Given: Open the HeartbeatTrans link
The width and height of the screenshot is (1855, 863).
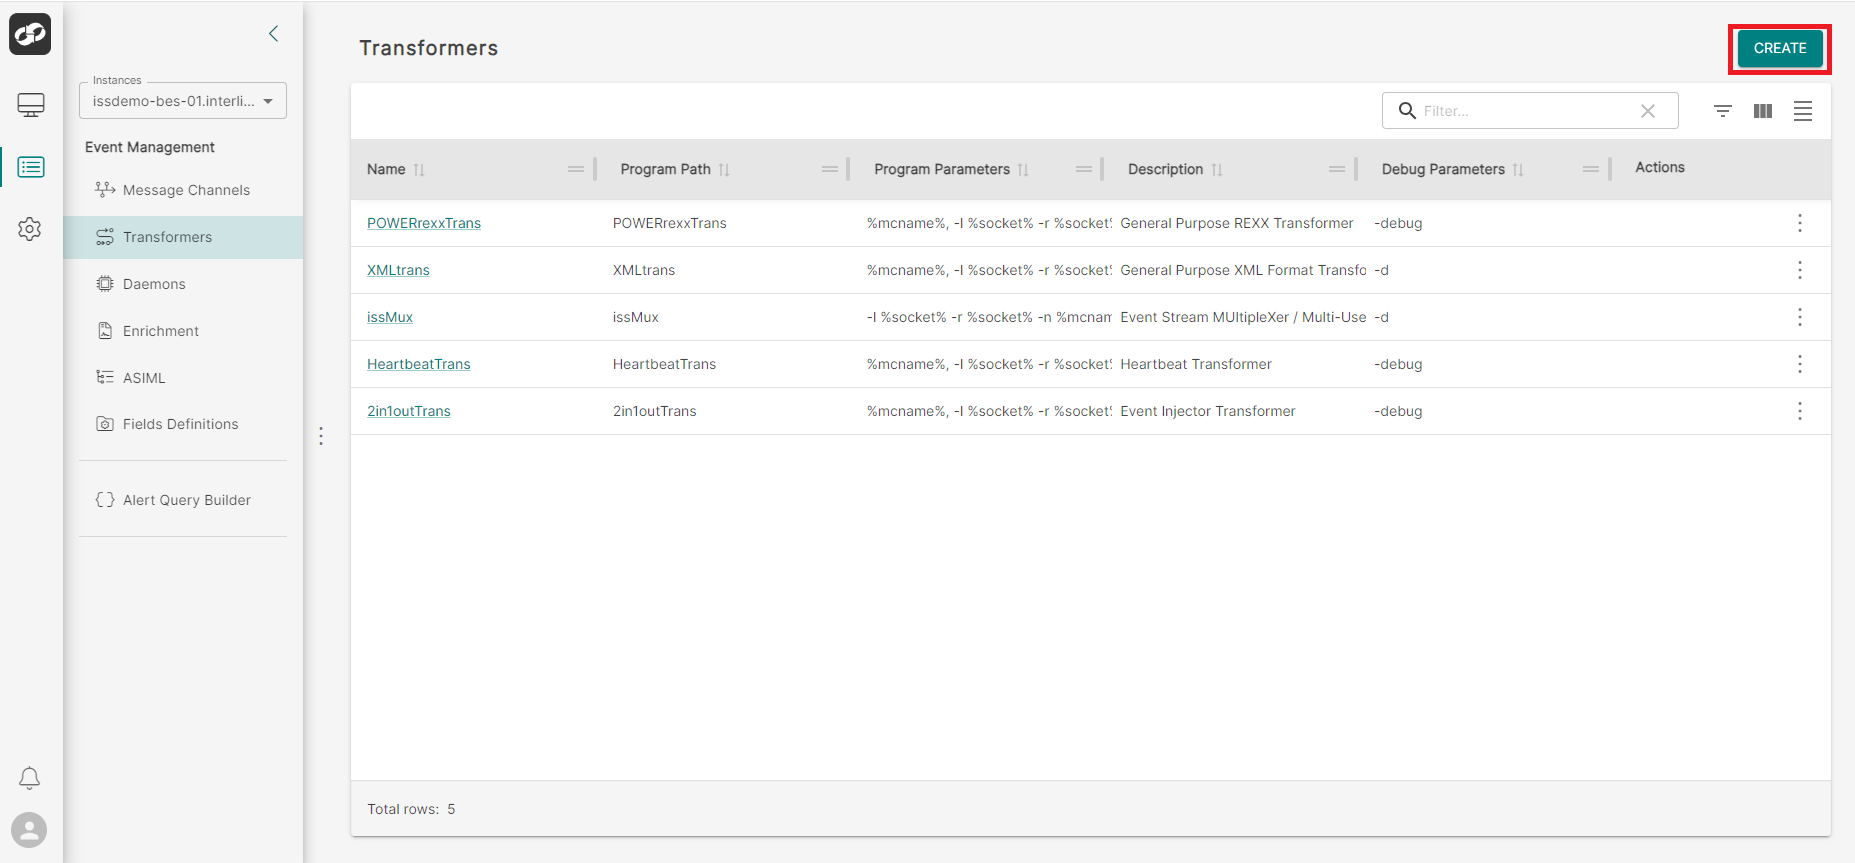Looking at the screenshot, I should pyautogui.click(x=419, y=364).
